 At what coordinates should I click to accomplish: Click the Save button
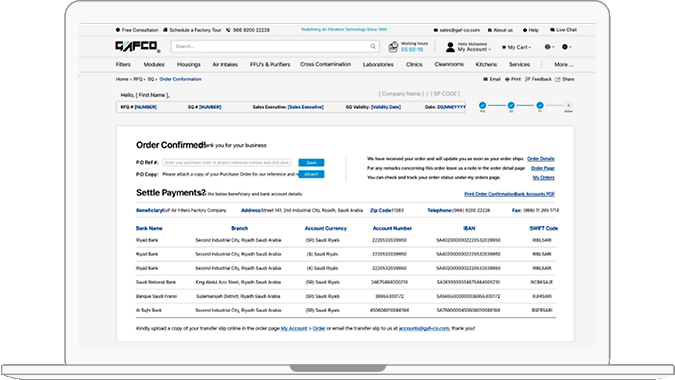pos(311,163)
